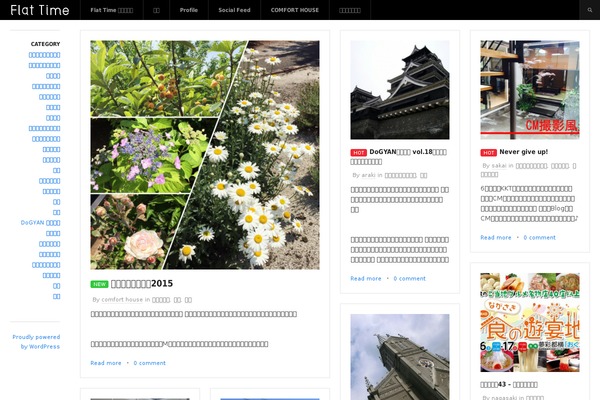Click 0 comment under DoGYAN post
The height and width of the screenshot is (400, 600).
tap(409, 278)
